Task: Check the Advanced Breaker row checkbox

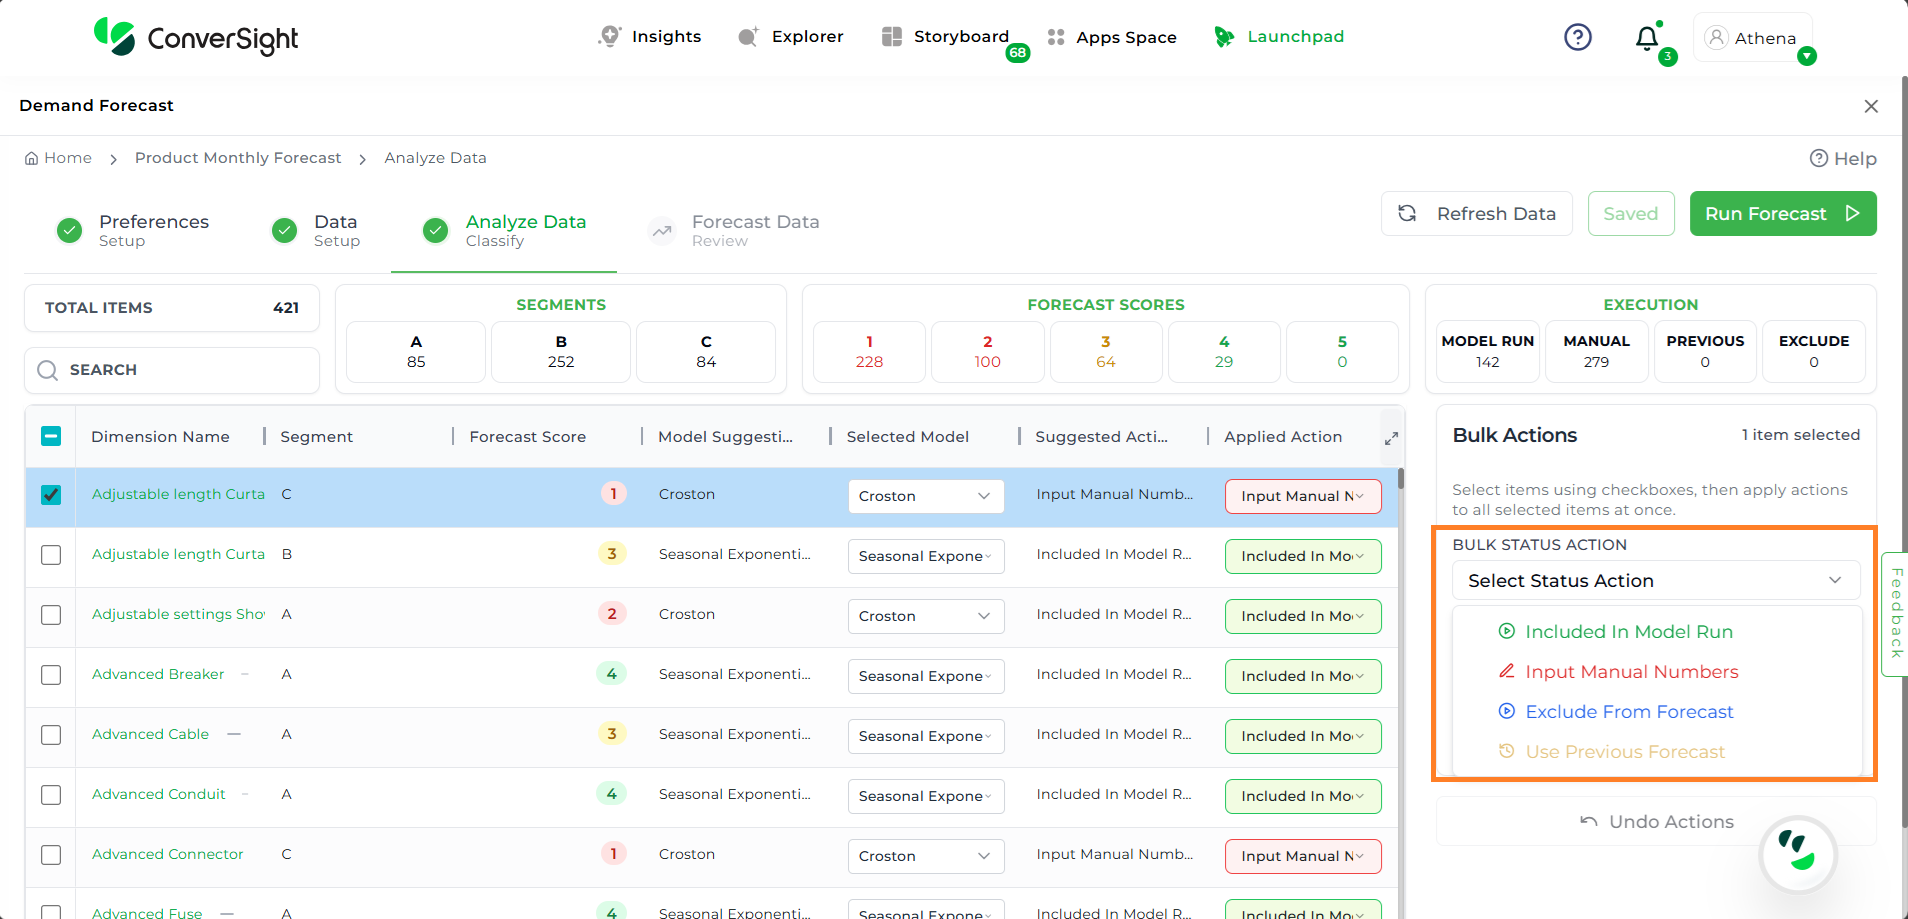Action: pyautogui.click(x=51, y=675)
